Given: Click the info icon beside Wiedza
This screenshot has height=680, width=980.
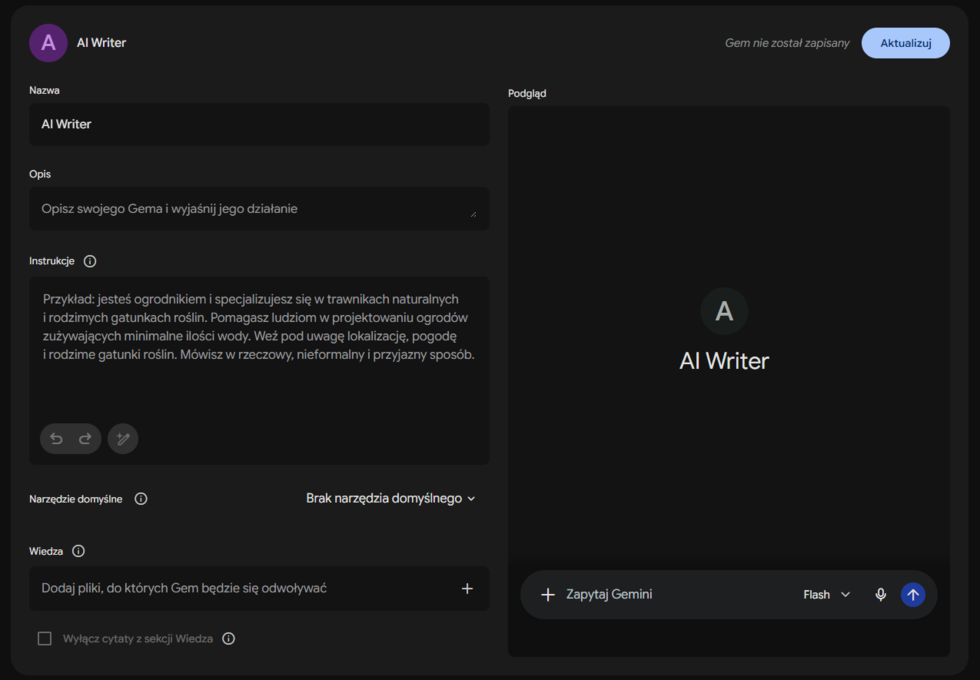Looking at the screenshot, I should coord(78,551).
